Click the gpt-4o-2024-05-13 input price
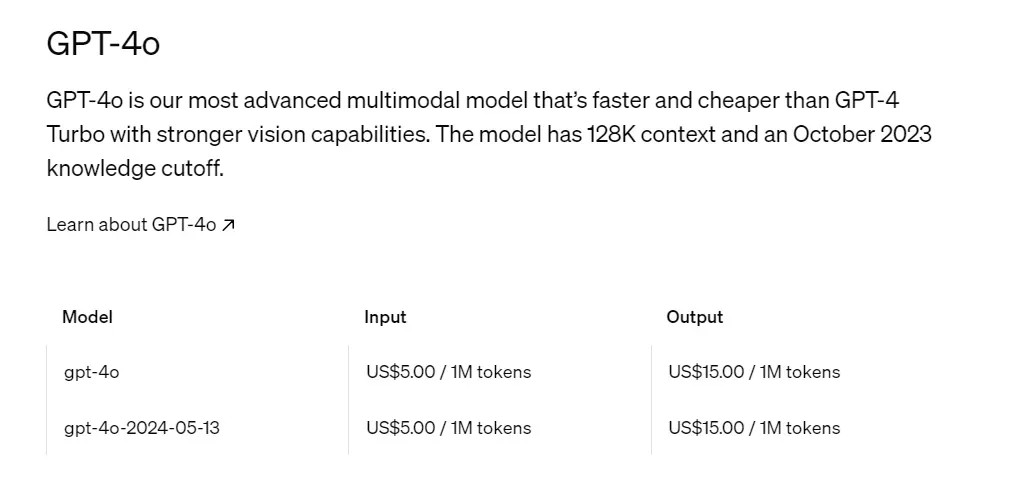 point(448,428)
